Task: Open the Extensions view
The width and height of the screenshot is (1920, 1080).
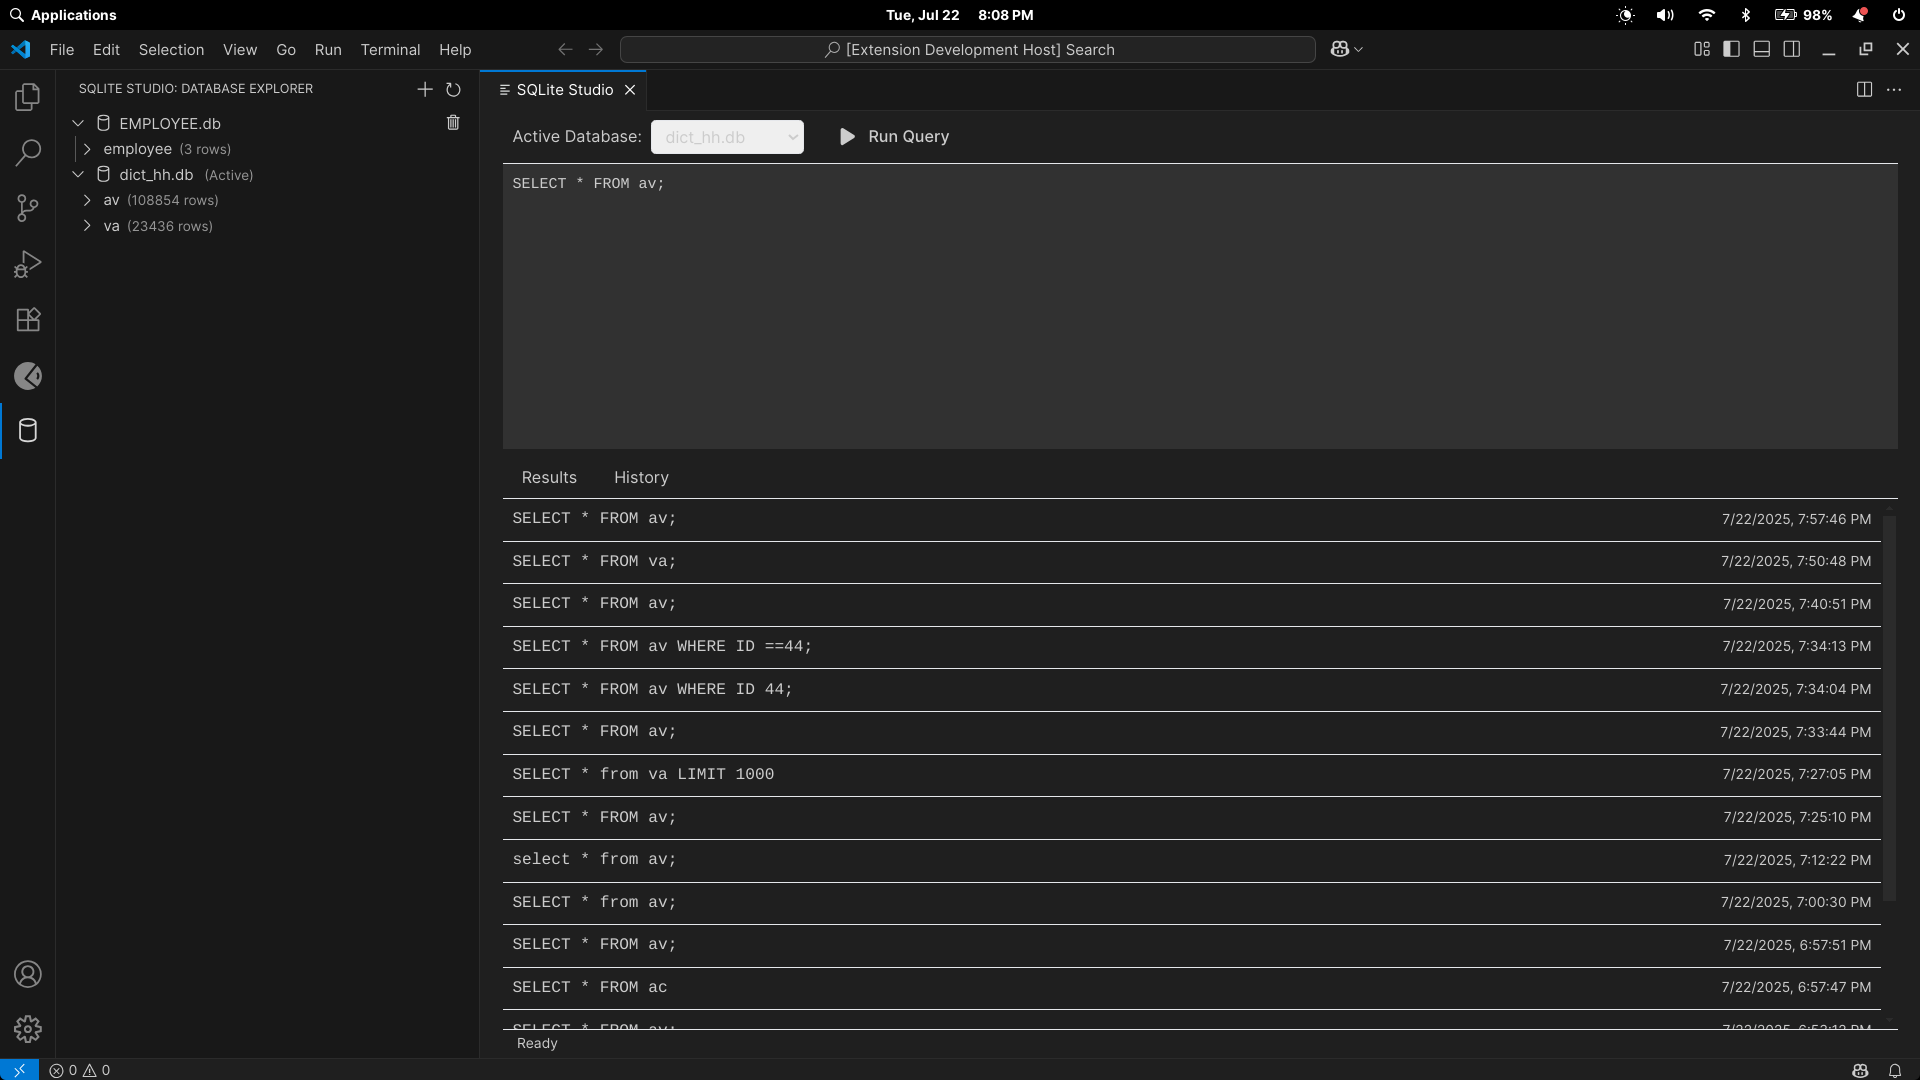Action: (x=28, y=320)
